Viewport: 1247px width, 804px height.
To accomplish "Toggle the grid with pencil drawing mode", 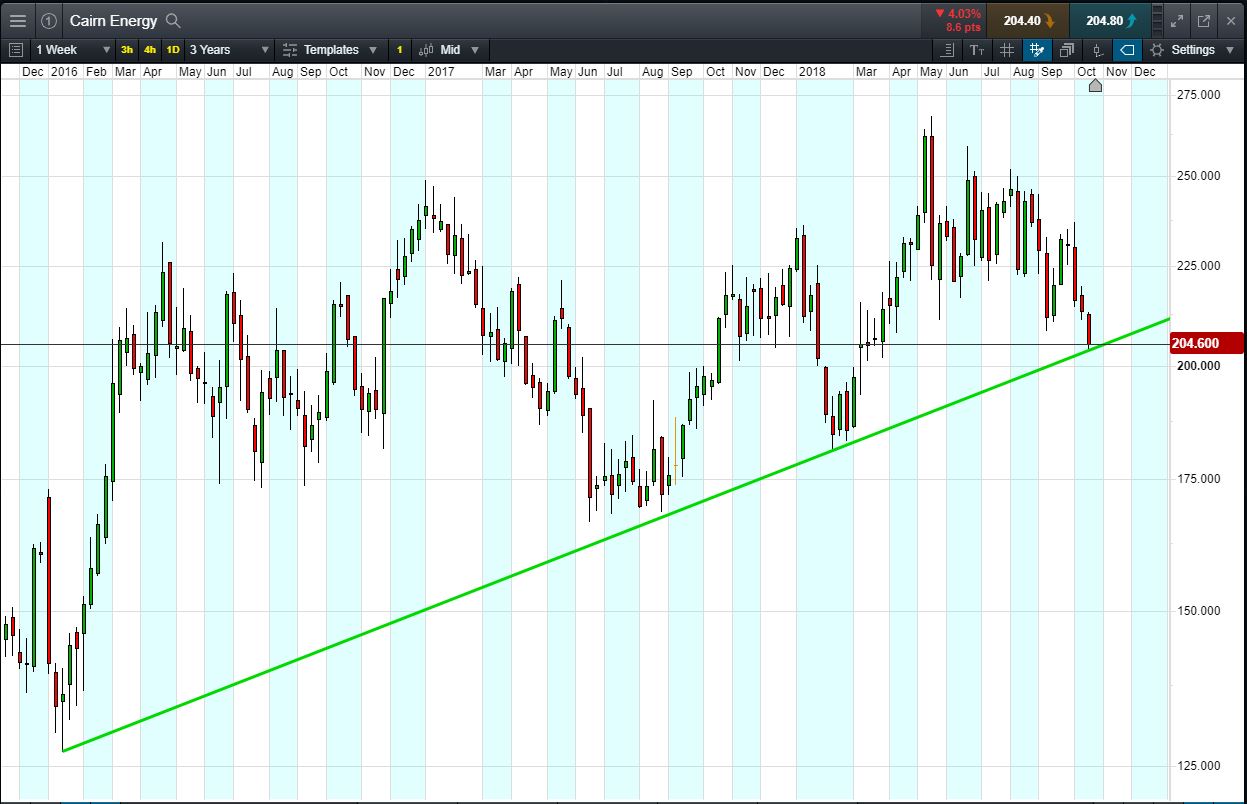I will tap(1037, 49).
